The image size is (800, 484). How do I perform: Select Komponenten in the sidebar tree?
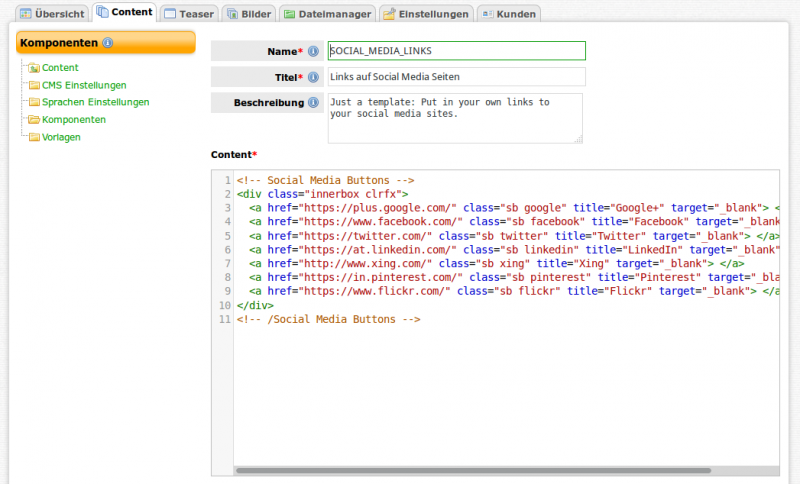(x=74, y=120)
